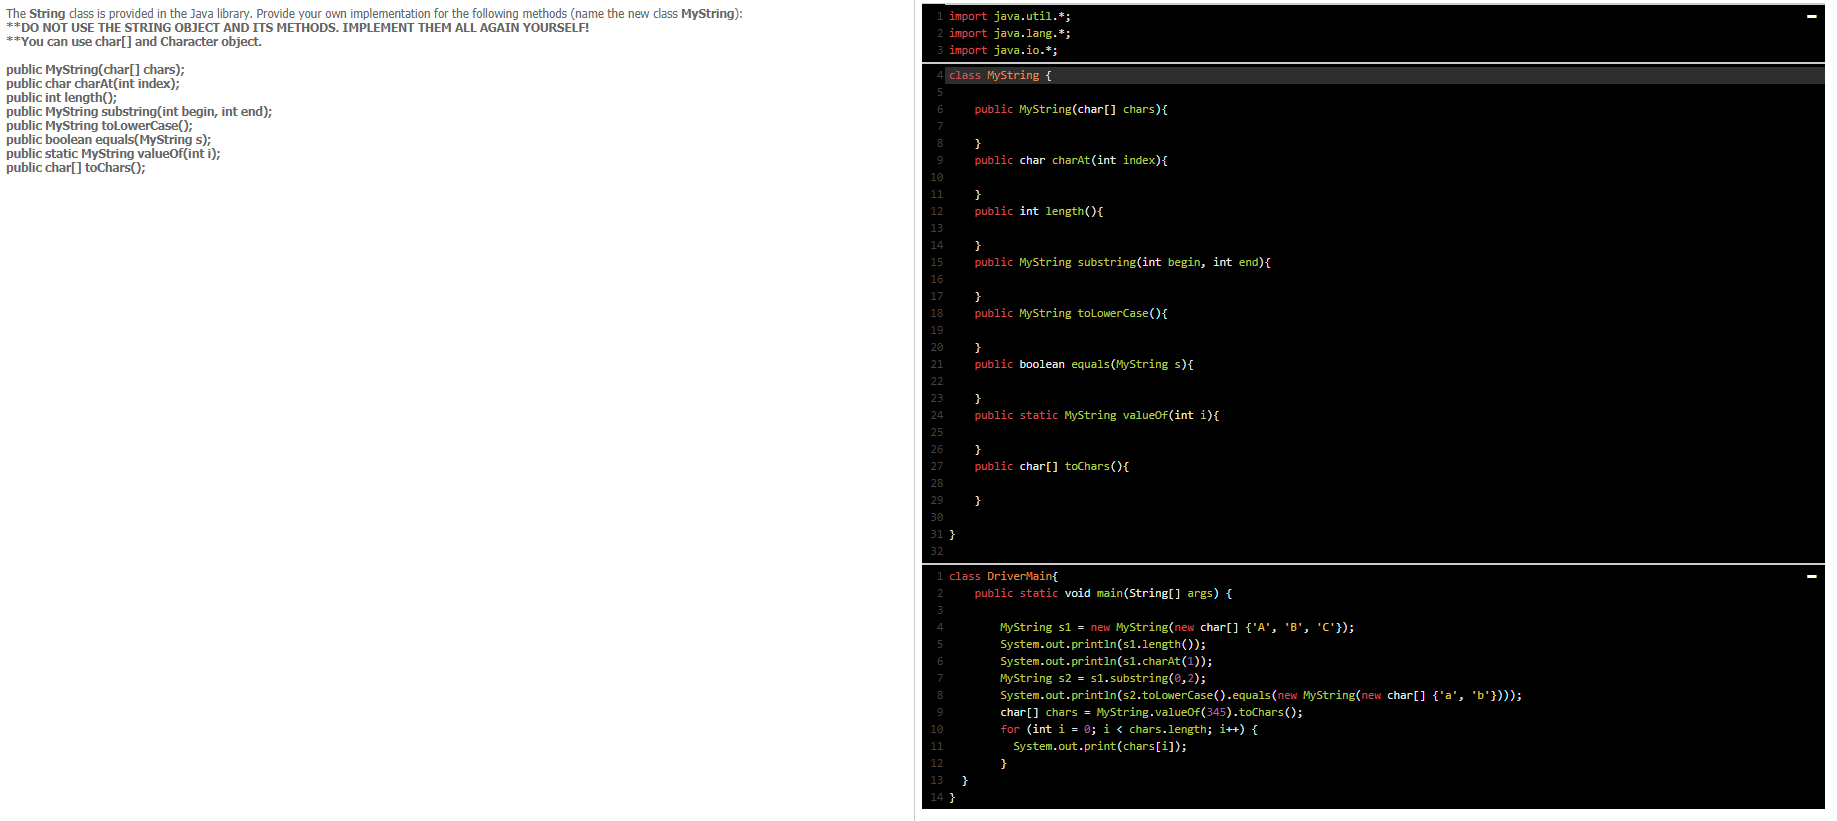Click 'public MyString toLowerCase(){' in editor

pyautogui.click(x=1071, y=313)
